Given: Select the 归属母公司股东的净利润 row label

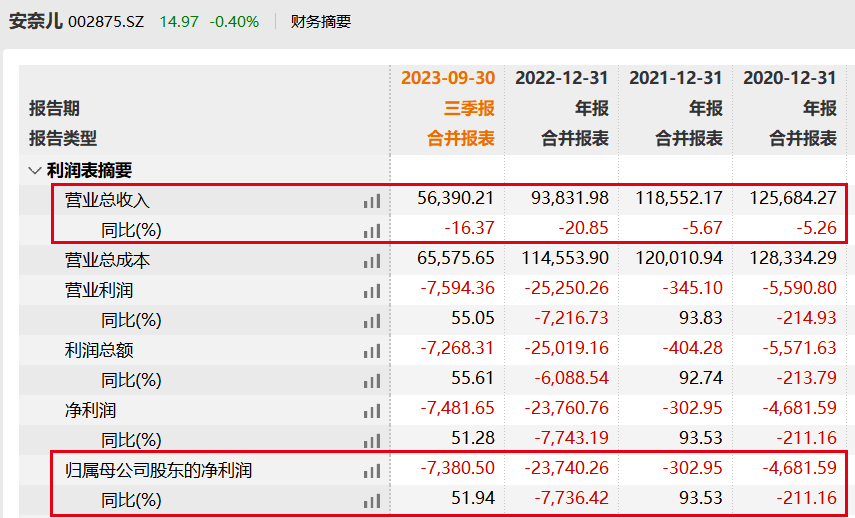Looking at the screenshot, I should click(159, 470).
